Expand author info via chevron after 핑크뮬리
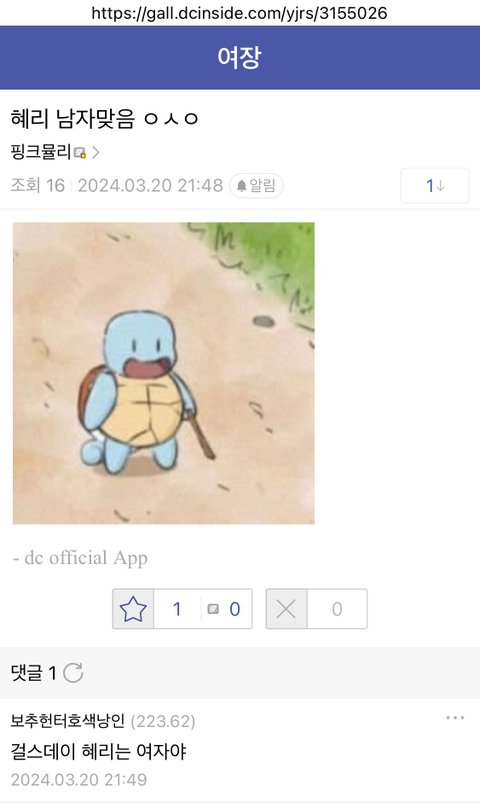480x803 pixels. click(96, 152)
